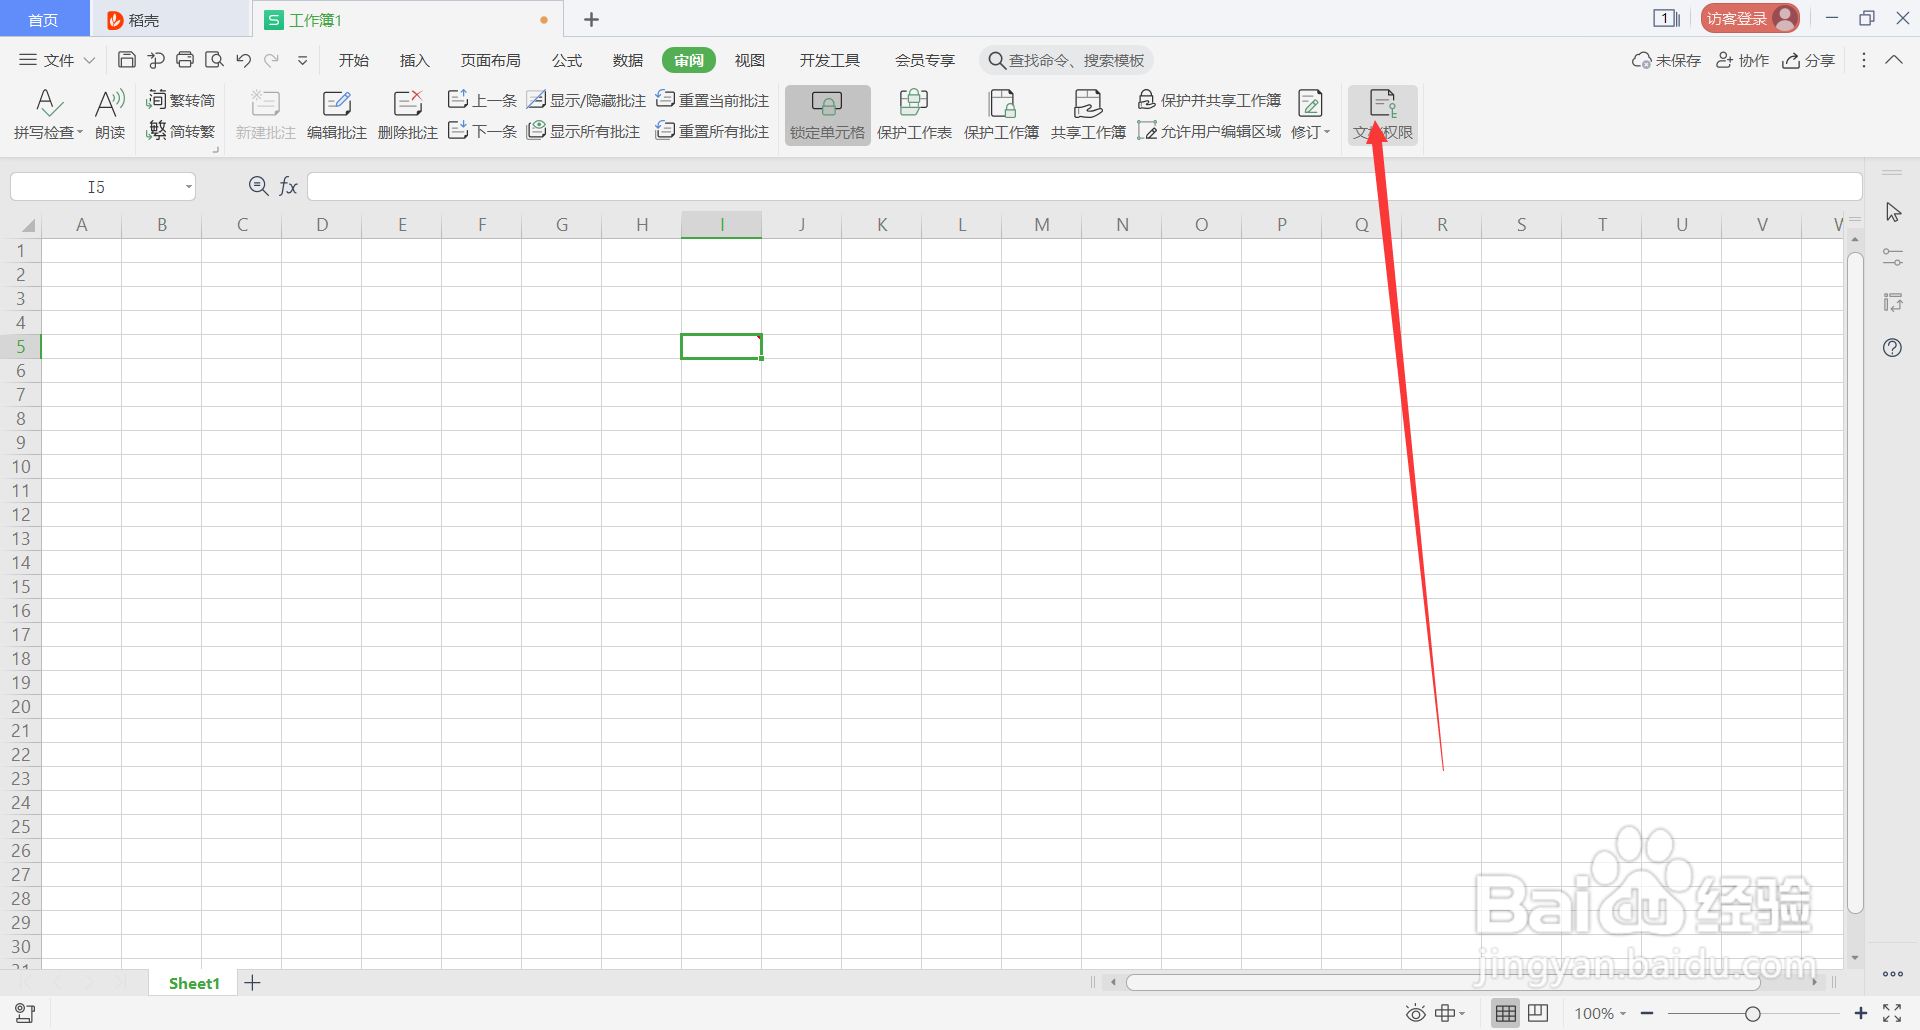The height and width of the screenshot is (1030, 1920).
Task: Convert traditional to simplified (繁转简)
Action: (181, 100)
